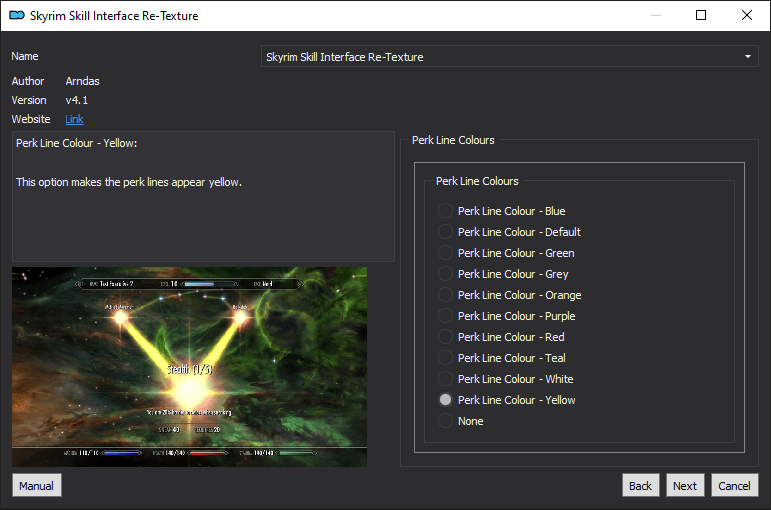Click the Manual button

click(37, 485)
